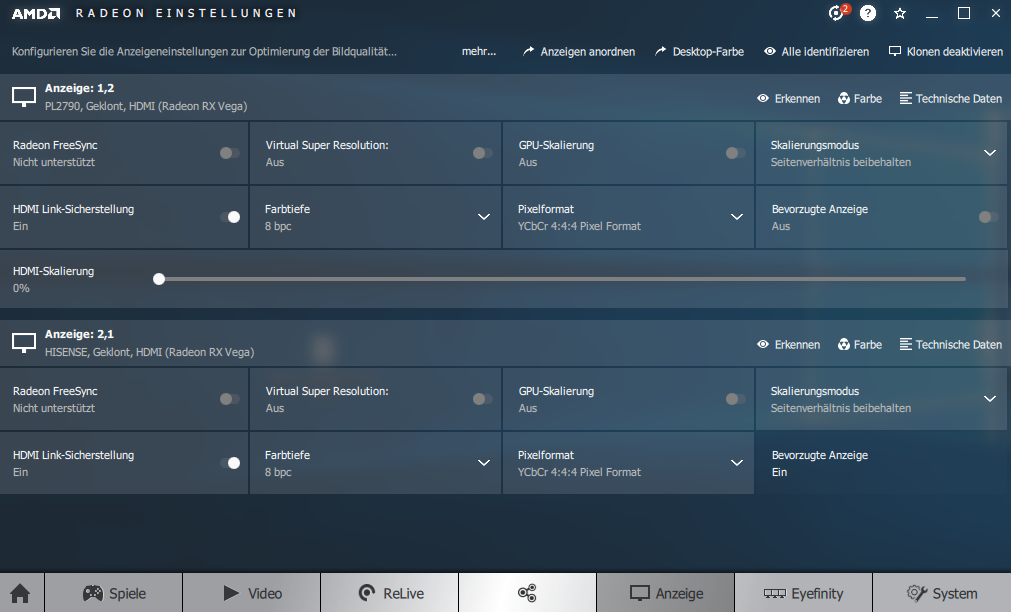This screenshot has height=612, width=1011.
Task: Select the Anzeige tab
Action: tap(665, 593)
